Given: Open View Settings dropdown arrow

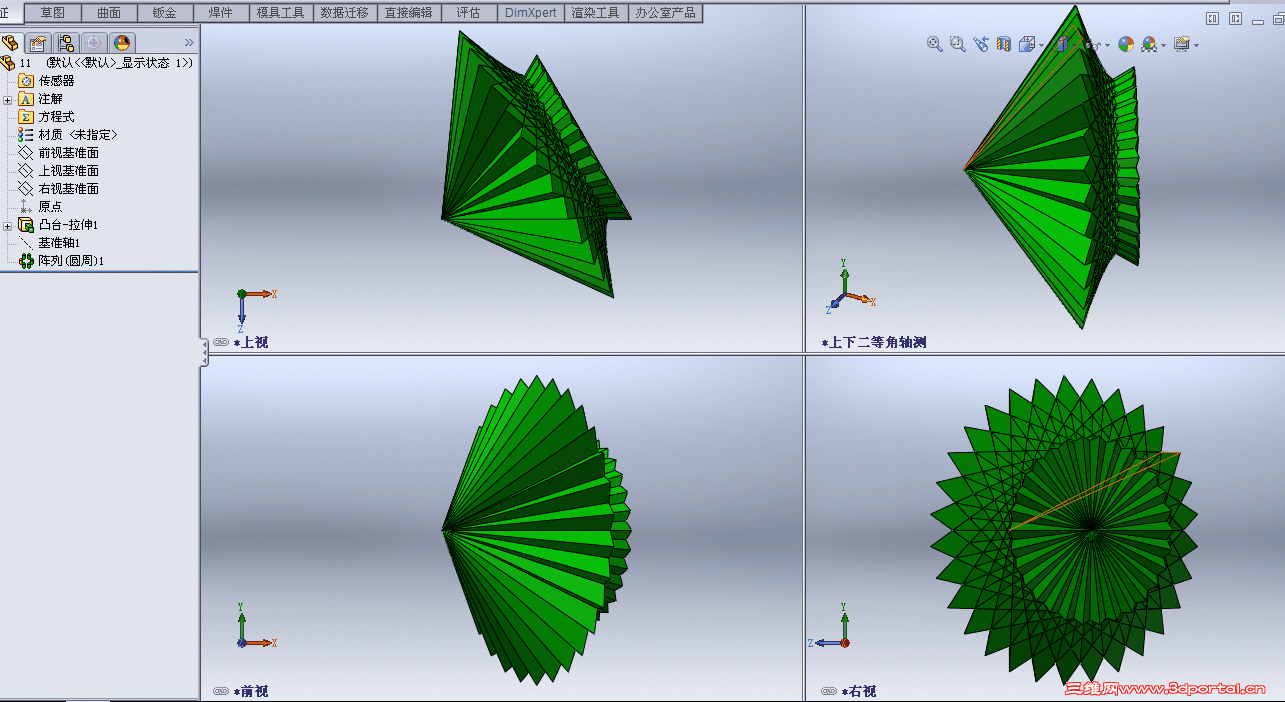Looking at the screenshot, I should pyautogui.click(x=1197, y=45).
